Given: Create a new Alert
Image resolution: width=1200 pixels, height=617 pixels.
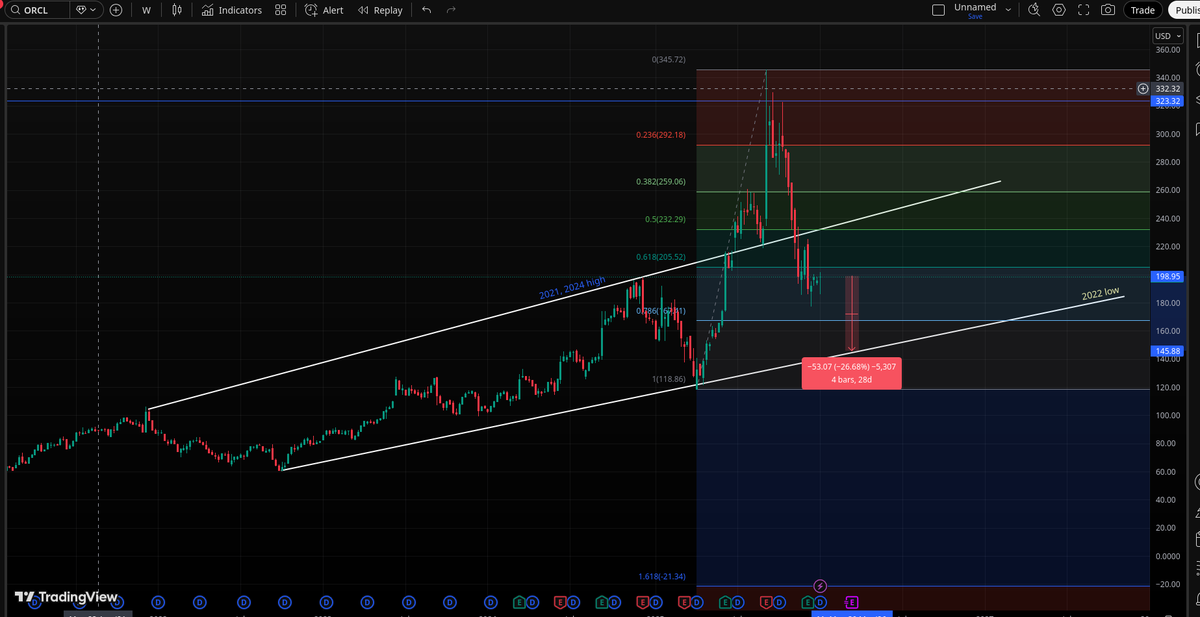Looking at the screenshot, I should point(324,10).
